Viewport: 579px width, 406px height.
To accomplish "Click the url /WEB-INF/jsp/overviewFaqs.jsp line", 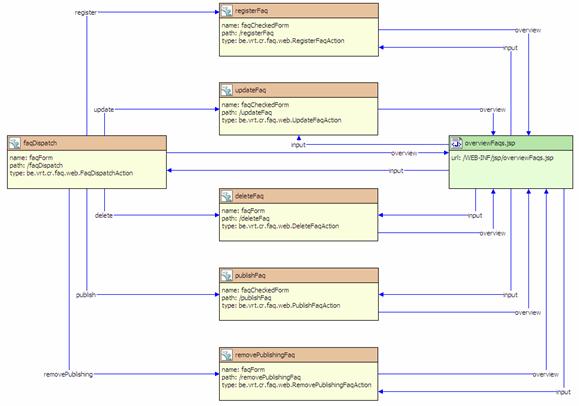I will point(502,158).
